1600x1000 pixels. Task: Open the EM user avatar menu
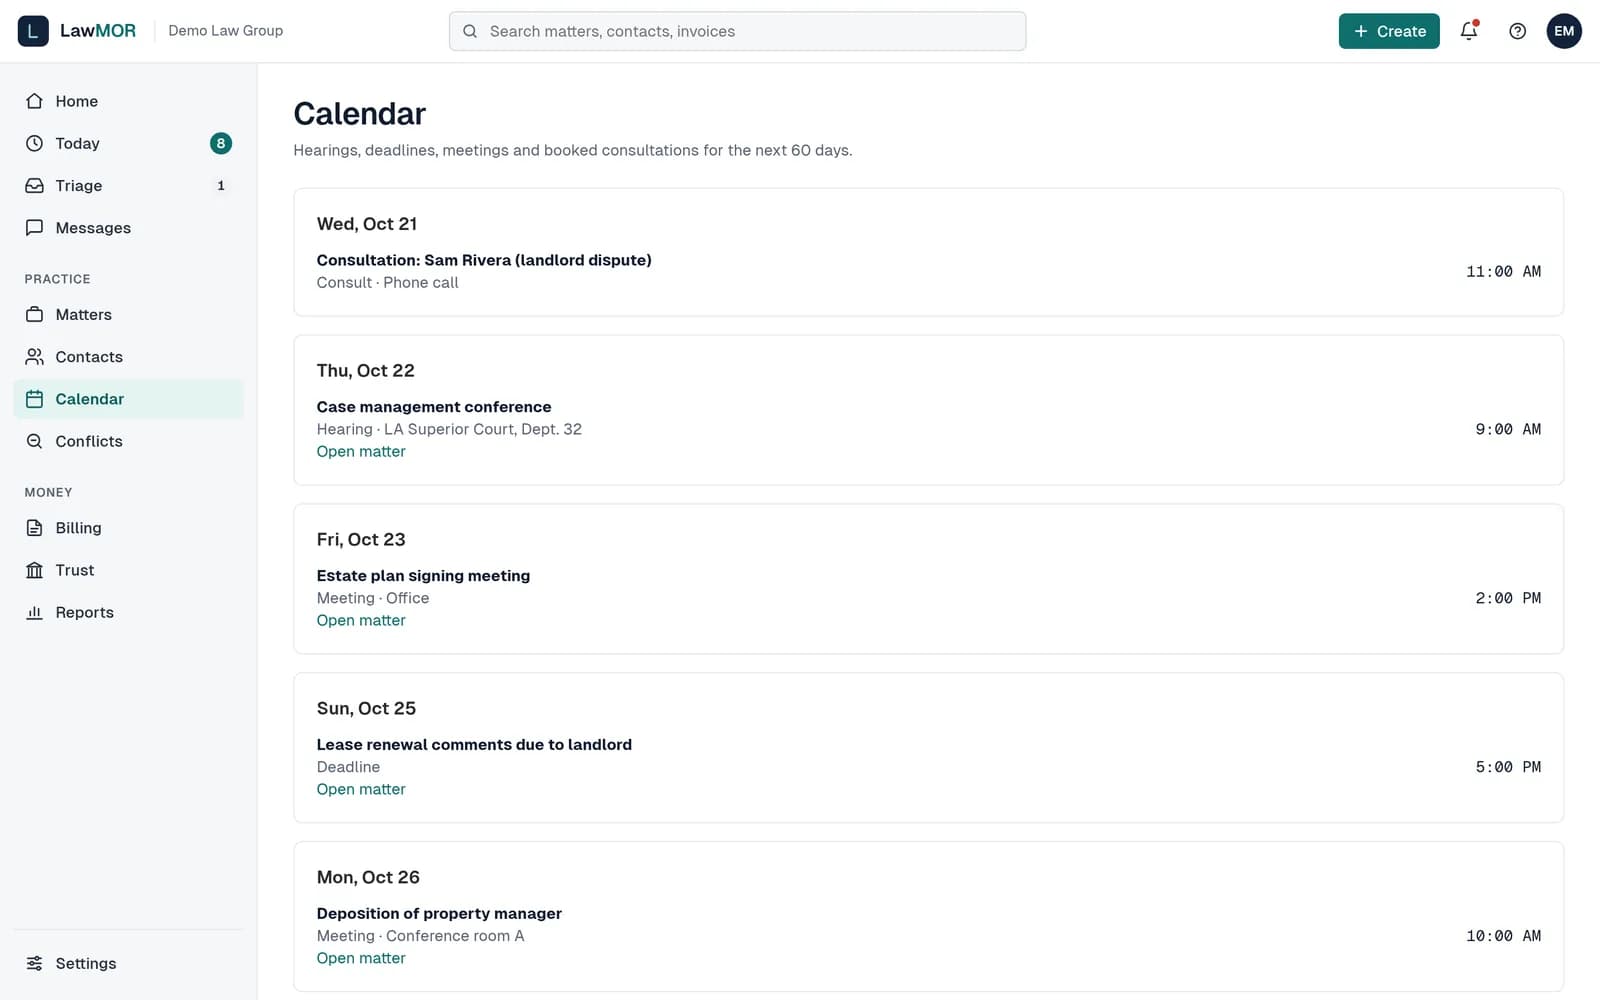1564,31
